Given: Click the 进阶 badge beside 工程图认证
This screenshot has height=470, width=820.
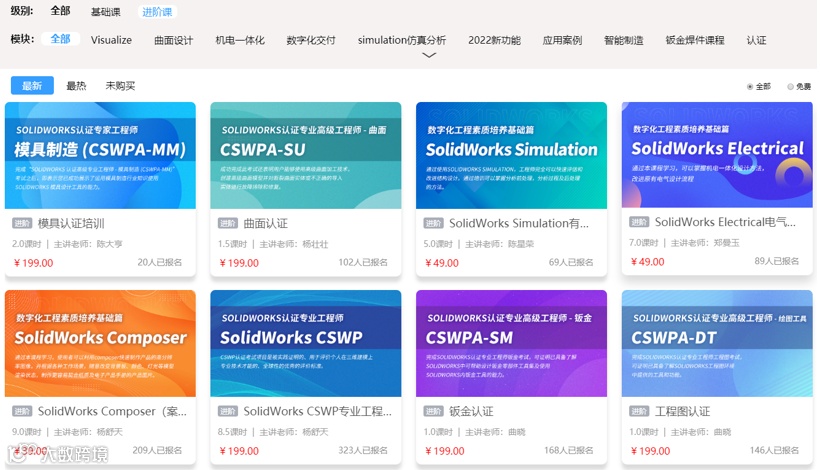Looking at the screenshot, I should pos(639,411).
